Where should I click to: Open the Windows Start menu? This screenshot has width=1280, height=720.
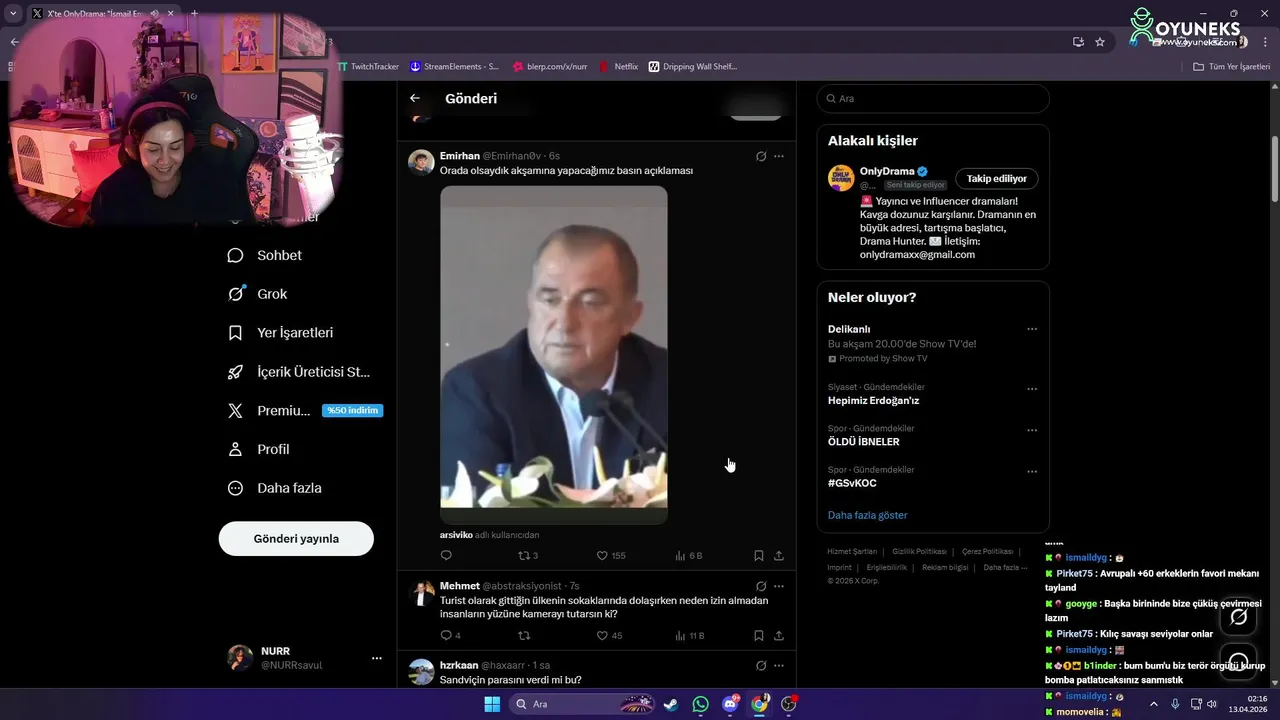click(x=492, y=704)
